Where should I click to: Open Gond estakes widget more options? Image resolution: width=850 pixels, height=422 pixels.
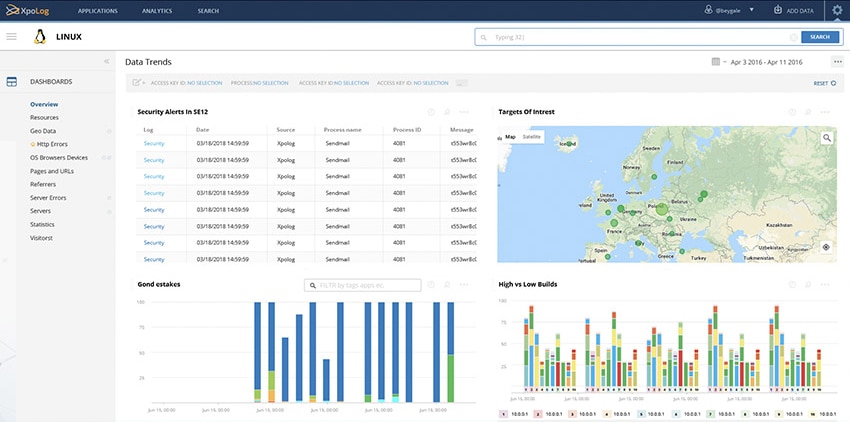[463, 284]
